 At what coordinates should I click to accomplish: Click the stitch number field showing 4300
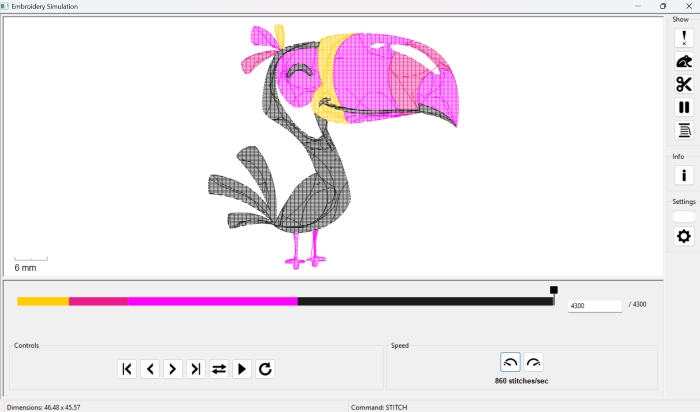pyautogui.click(x=594, y=306)
